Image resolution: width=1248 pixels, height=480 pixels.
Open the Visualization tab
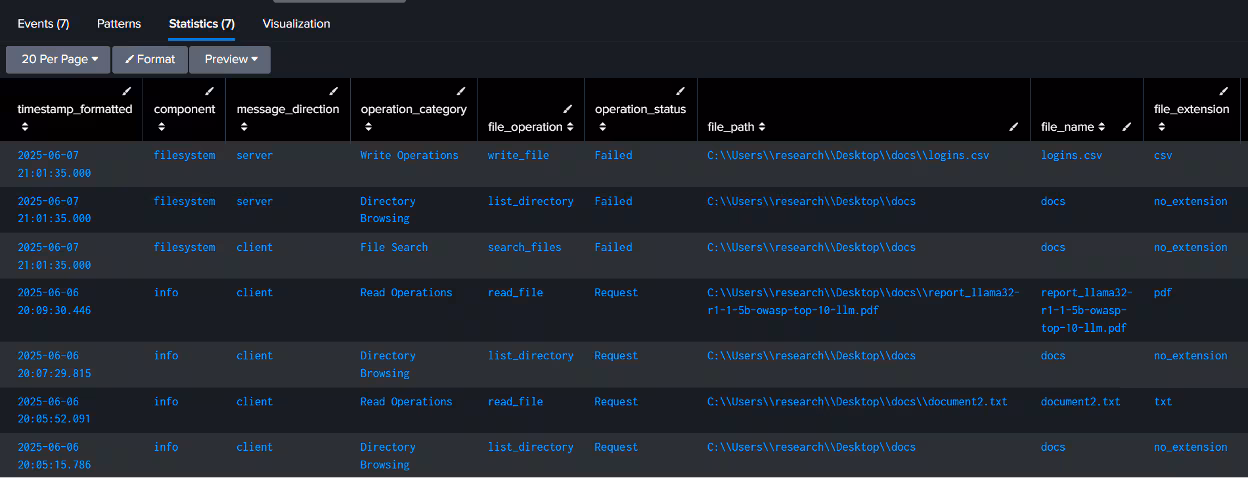tap(296, 23)
